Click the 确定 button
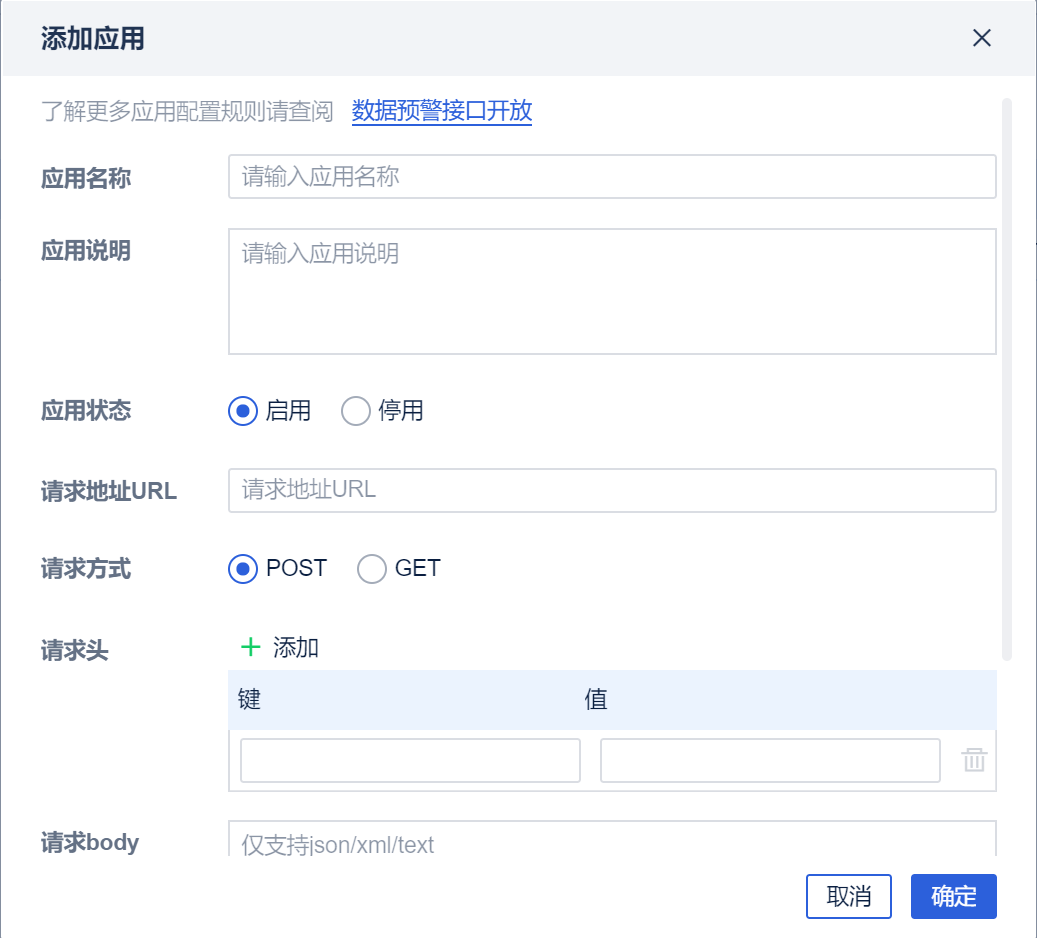 [x=953, y=896]
